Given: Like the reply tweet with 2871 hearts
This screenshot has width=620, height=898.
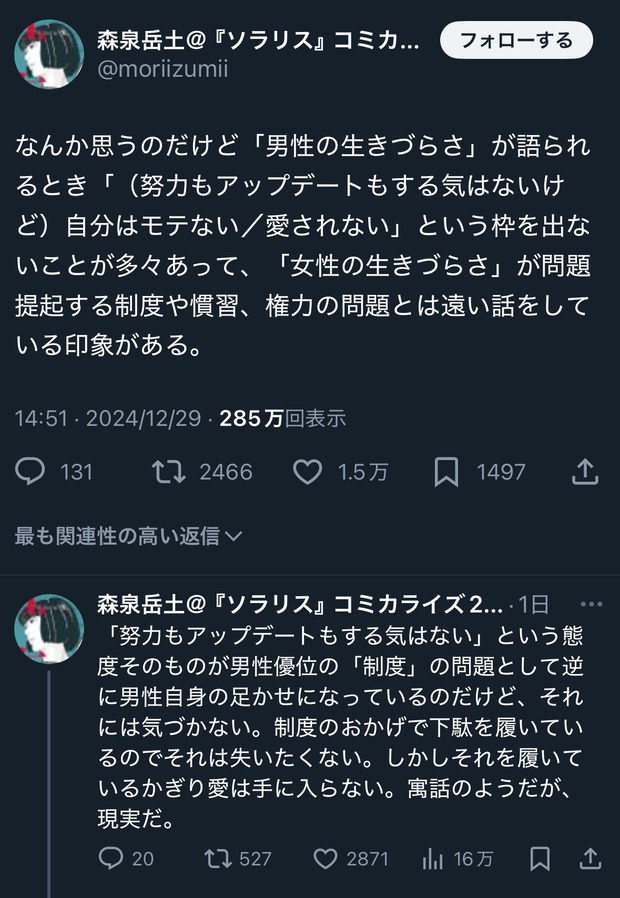Looking at the screenshot, I should [325, 858].
